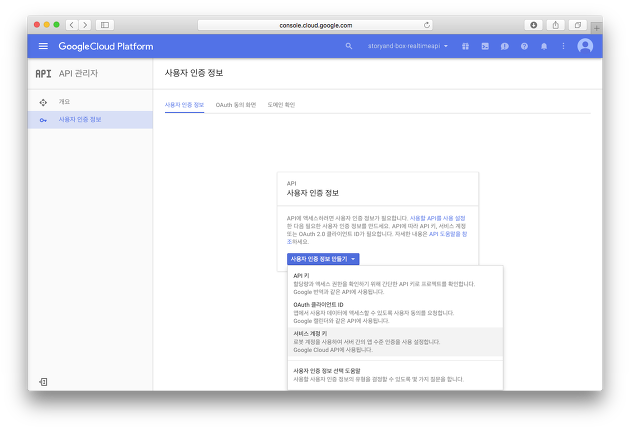630x430 pixels.
Task: Click 사용자 인증 정보 만들기 dropdown button
Action: point(323,259)
